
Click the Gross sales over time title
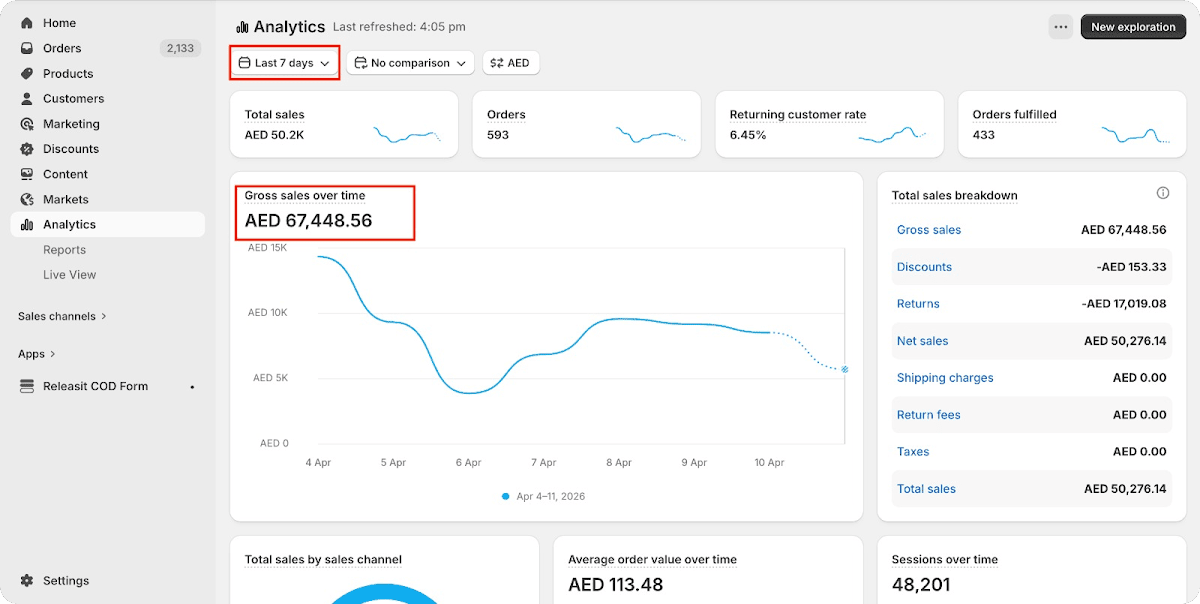click(305, 196)
